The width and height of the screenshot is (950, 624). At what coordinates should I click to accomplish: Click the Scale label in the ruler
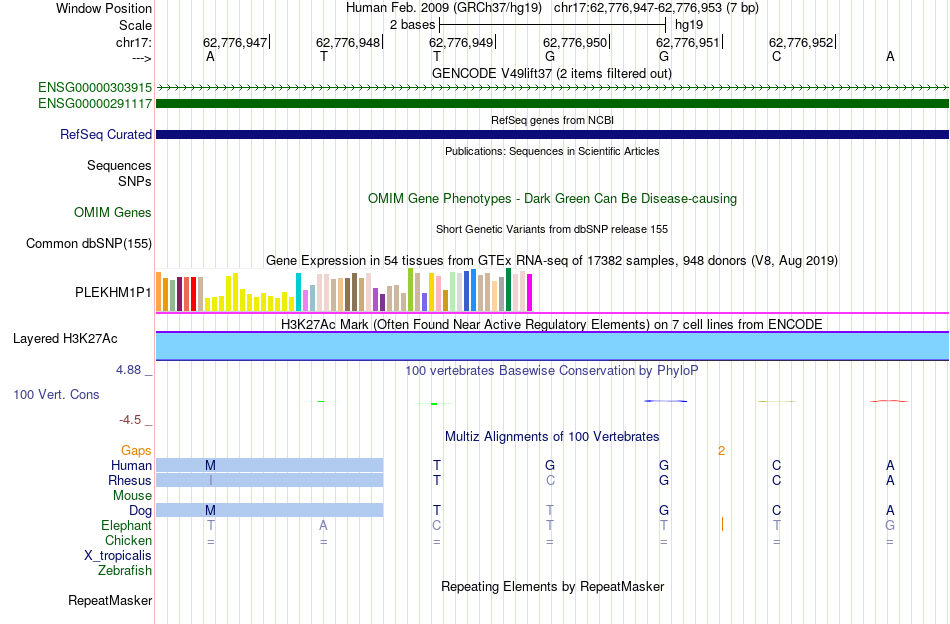(x=135, y=25)
